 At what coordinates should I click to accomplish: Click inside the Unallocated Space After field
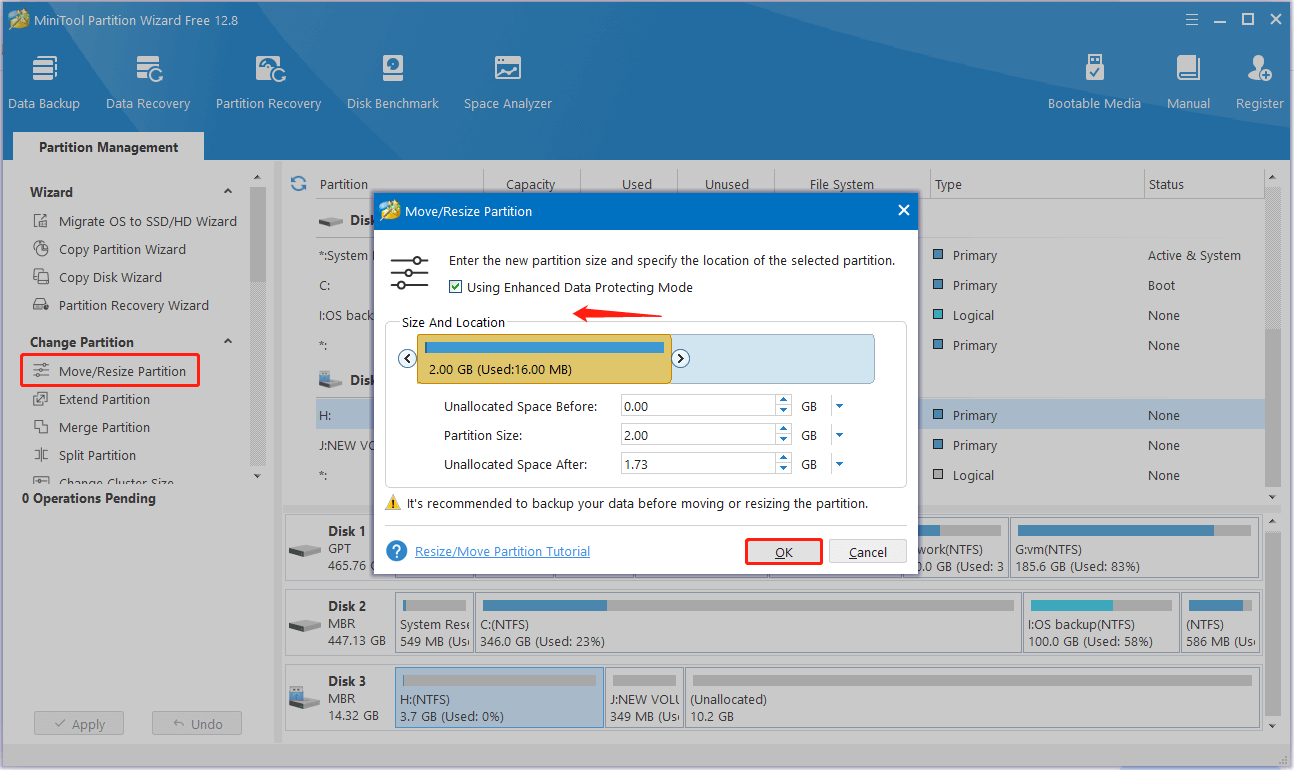coord(698,464)
